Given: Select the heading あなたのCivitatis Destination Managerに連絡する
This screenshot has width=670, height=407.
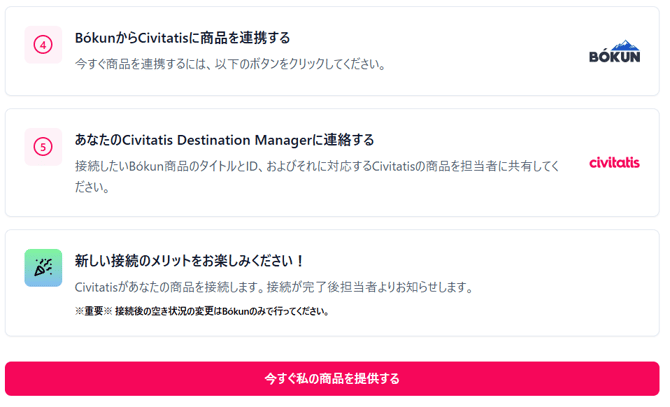Looking at the screenshot, I should click(x=224, y=140).
